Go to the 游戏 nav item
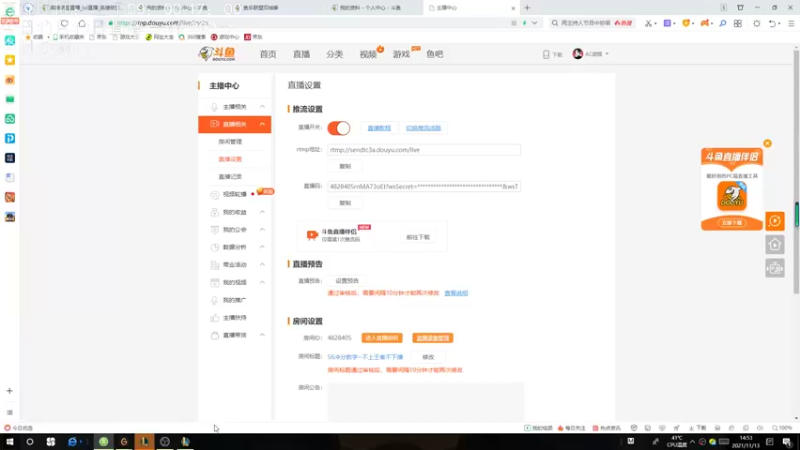 pyautogui.click(x=402, y=54)
